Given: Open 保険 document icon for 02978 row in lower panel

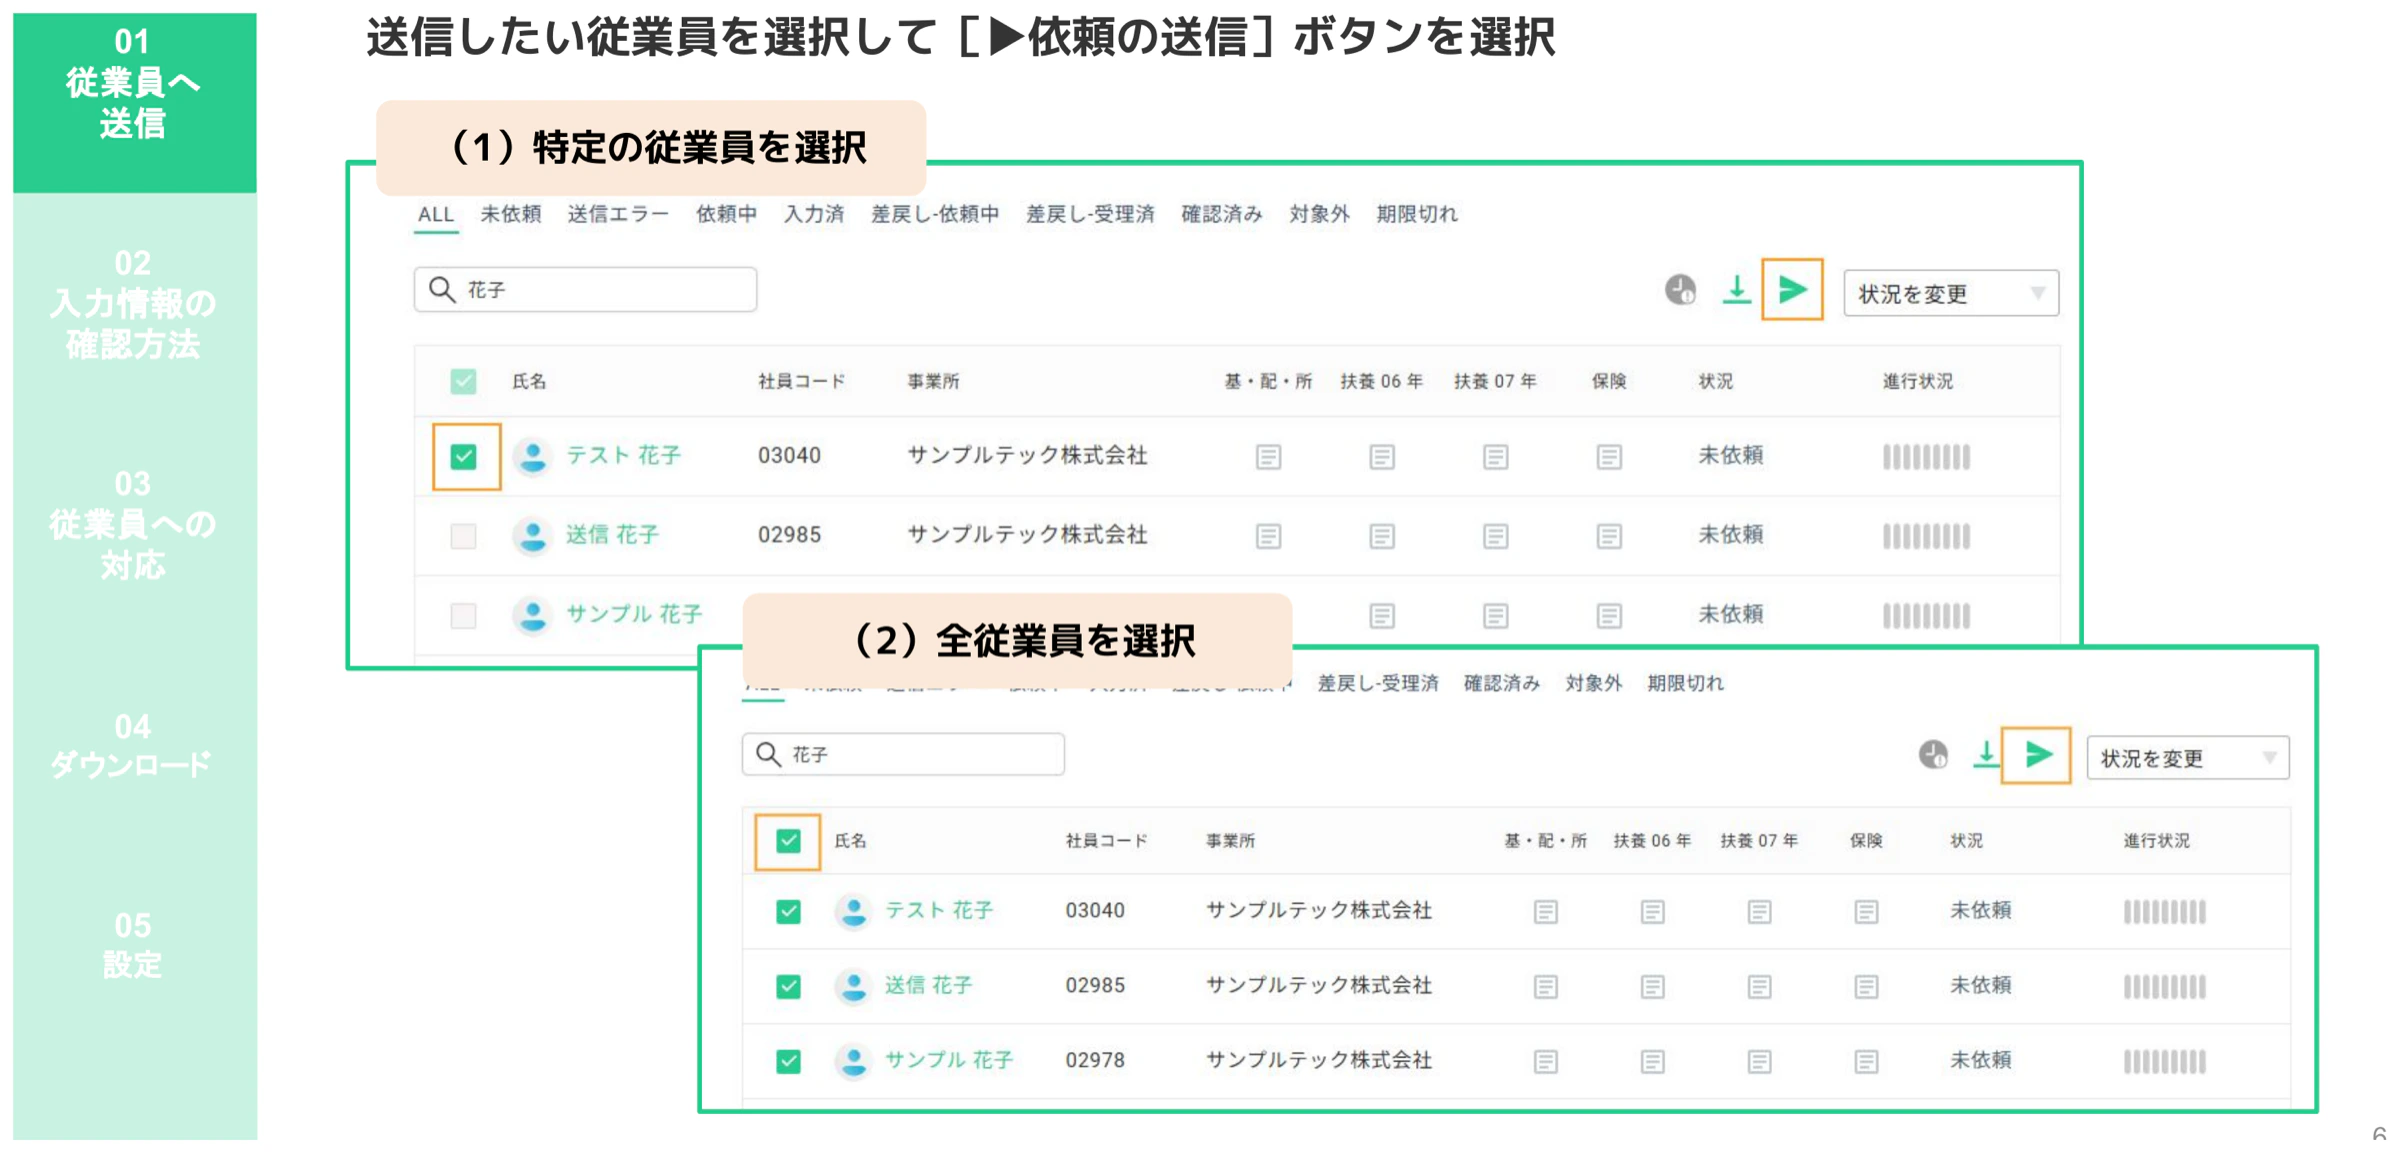Looking at the screenshot, I should click(x=1866, y=1061).
